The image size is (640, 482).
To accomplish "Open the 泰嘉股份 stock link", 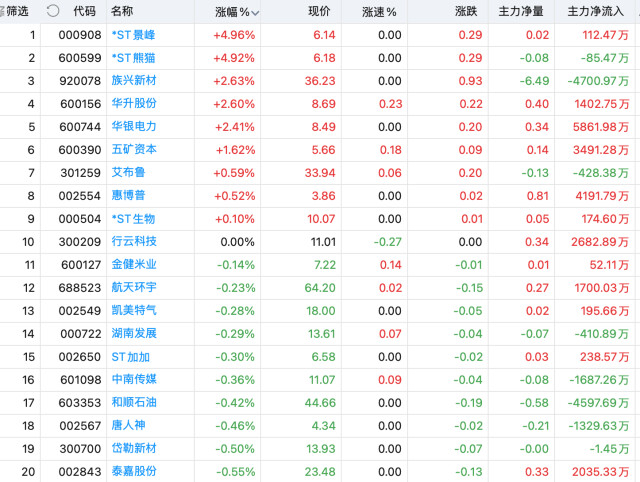I will click(x=134, y=470).
